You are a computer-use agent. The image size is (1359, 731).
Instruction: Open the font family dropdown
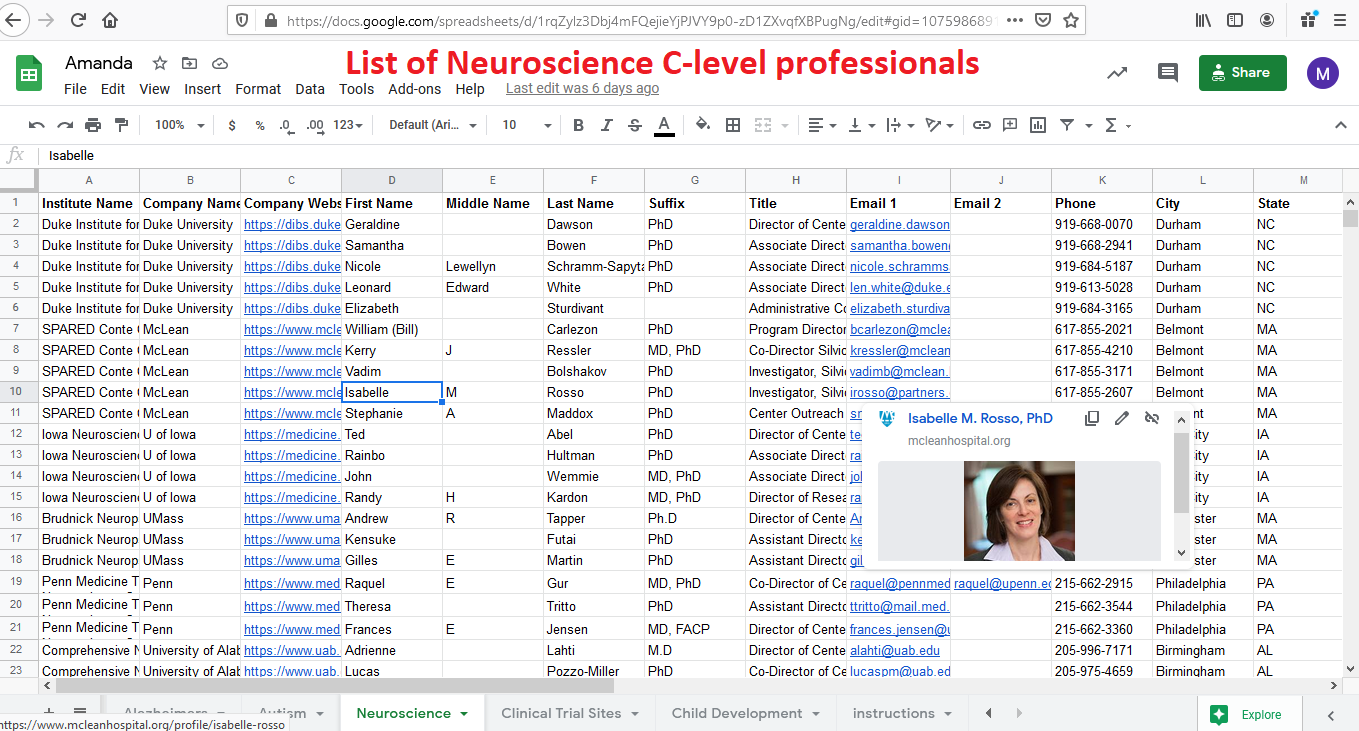tap(433, 125)
